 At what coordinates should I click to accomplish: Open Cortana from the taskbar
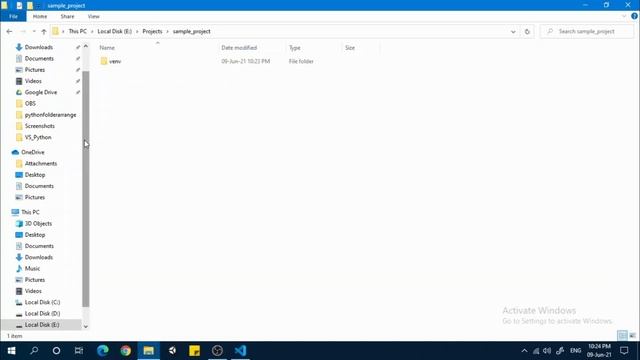(x=56, y=351)
